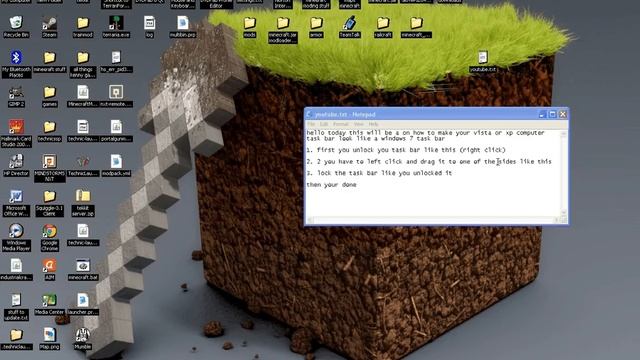
Task: Select the armor folder icon
Action: (x=316, y=27)
